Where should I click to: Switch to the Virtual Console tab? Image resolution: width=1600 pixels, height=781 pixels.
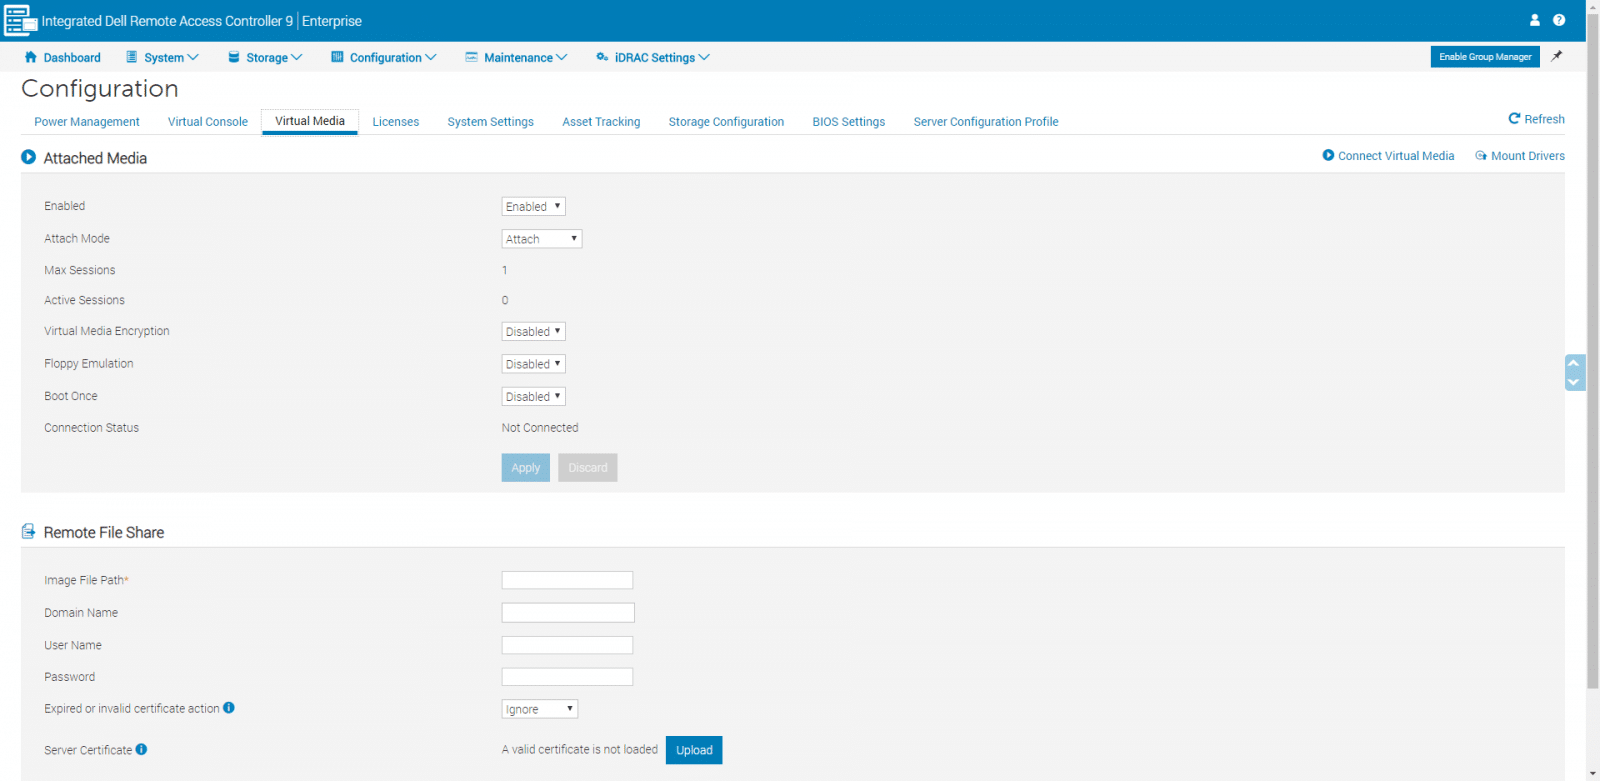click(x=208, y=121)
